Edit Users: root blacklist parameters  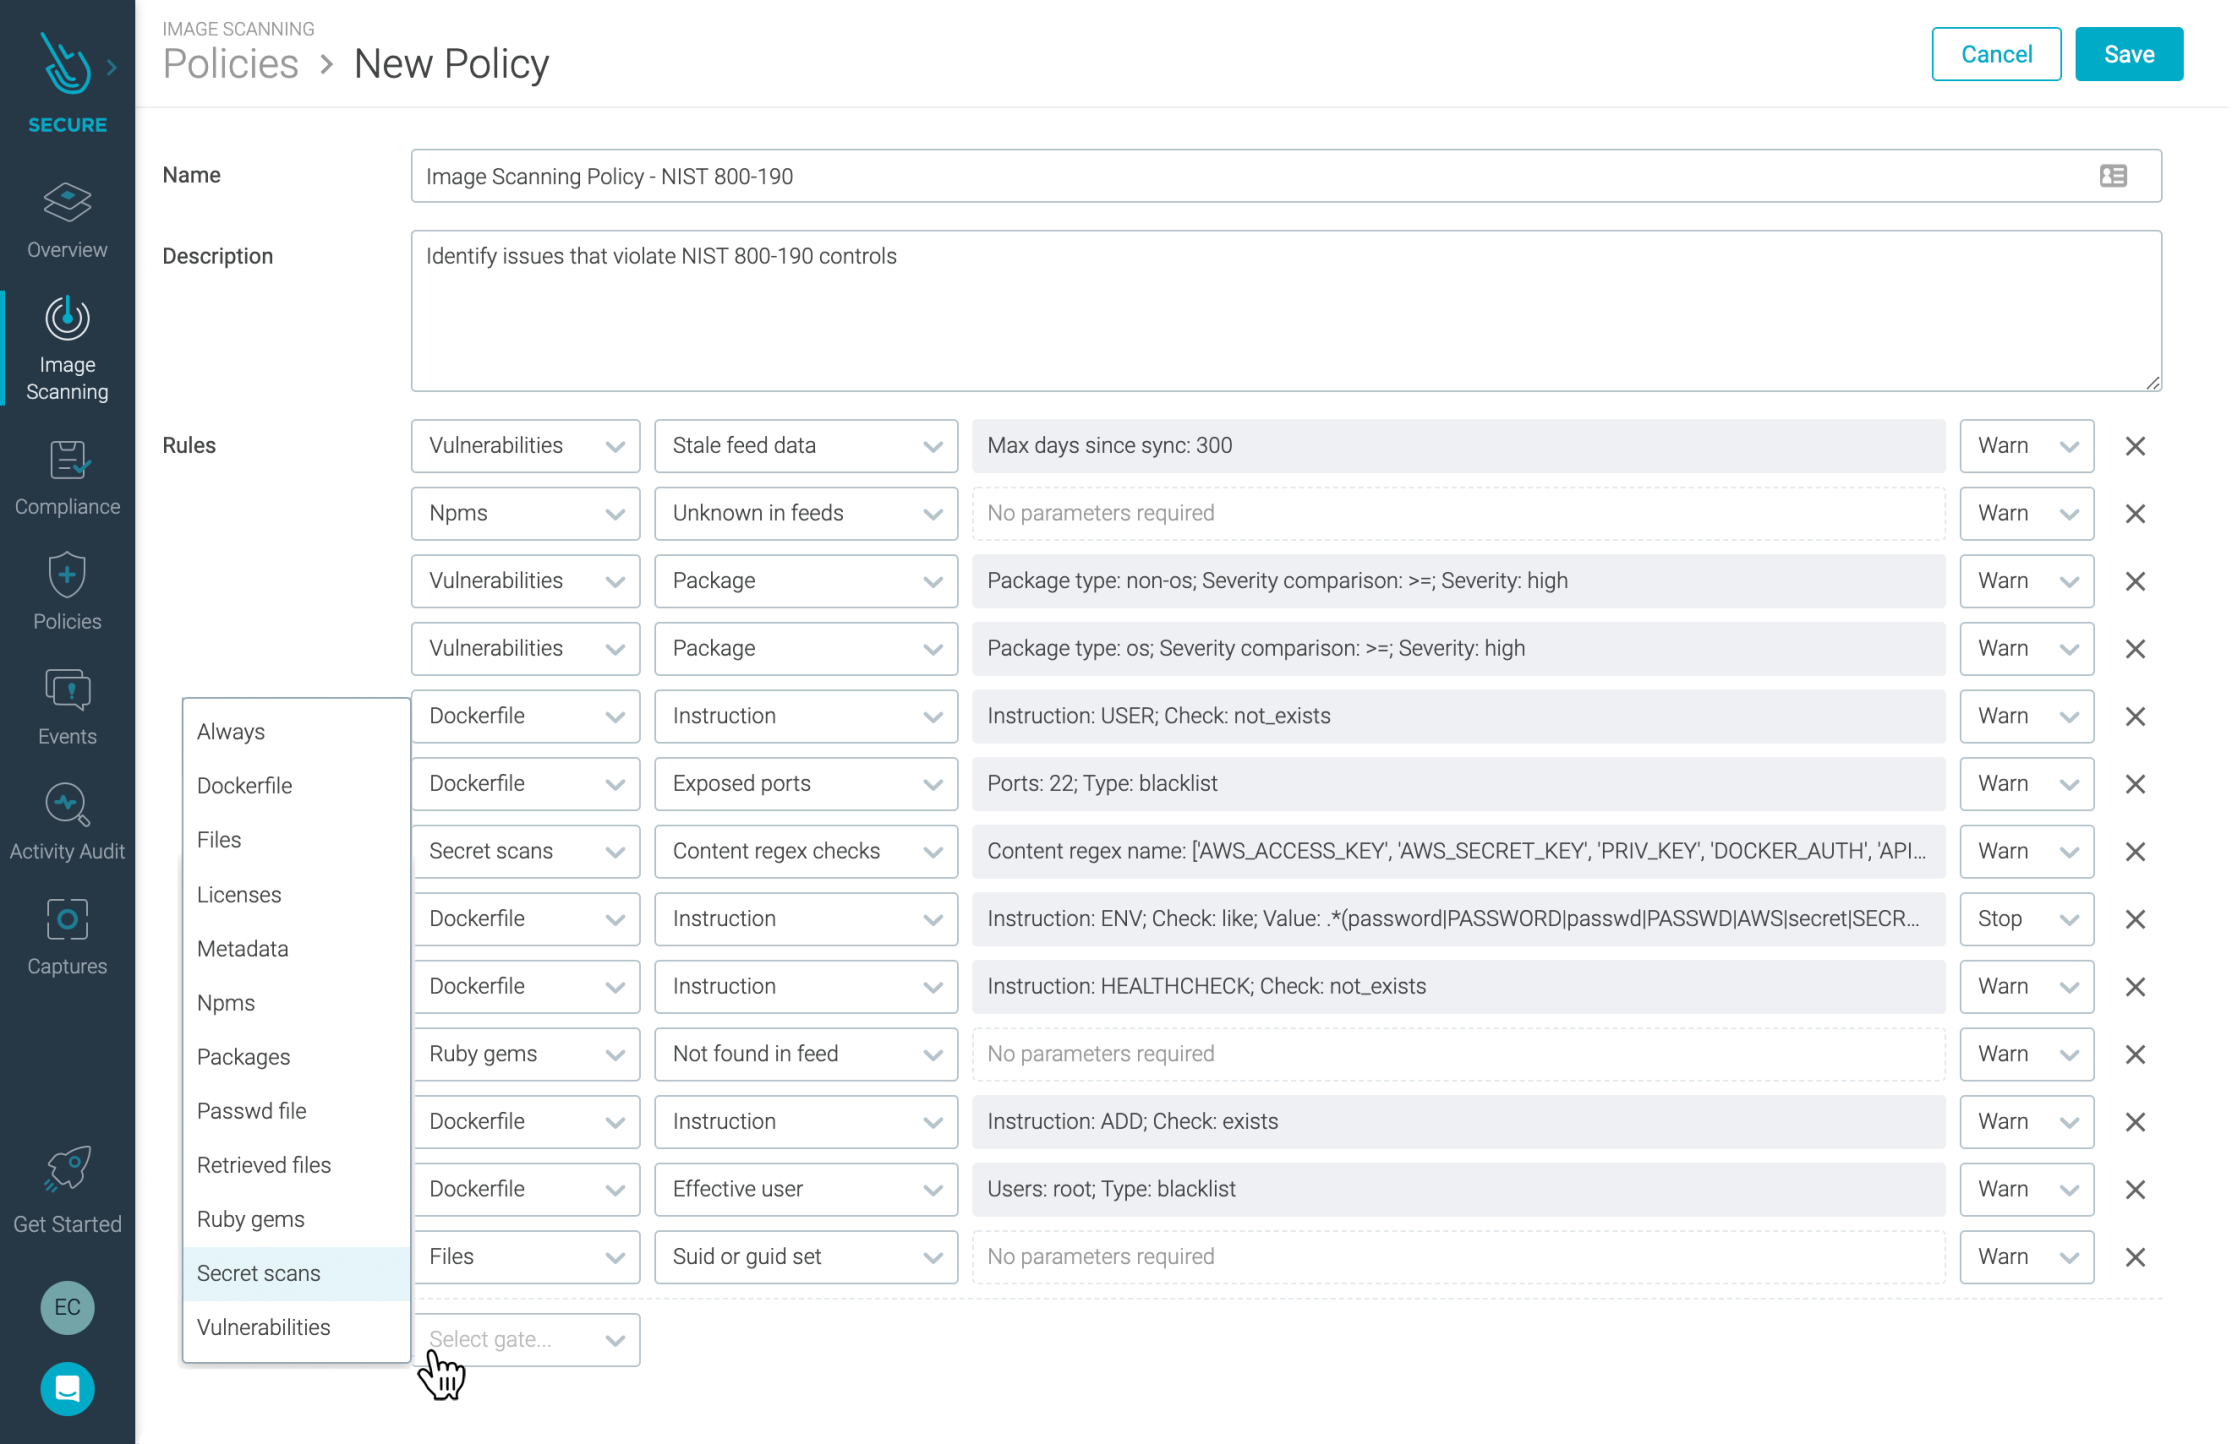(1458, 1189)
